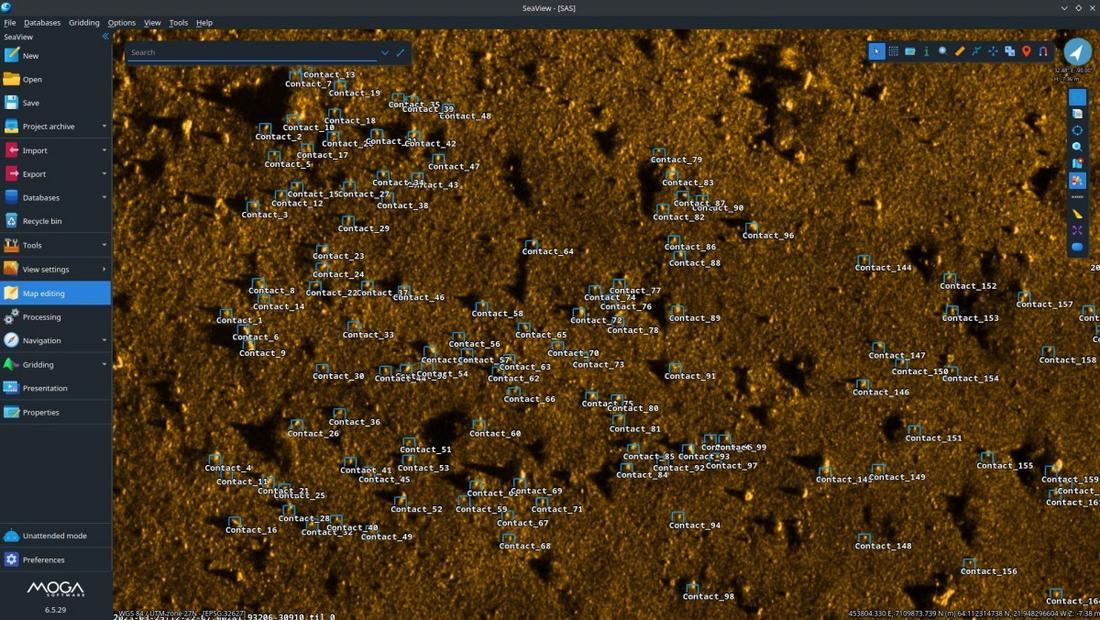Screen dimensions: 1100x620
Task: Open Preferences from the sidebar
Action: [44, 560]
